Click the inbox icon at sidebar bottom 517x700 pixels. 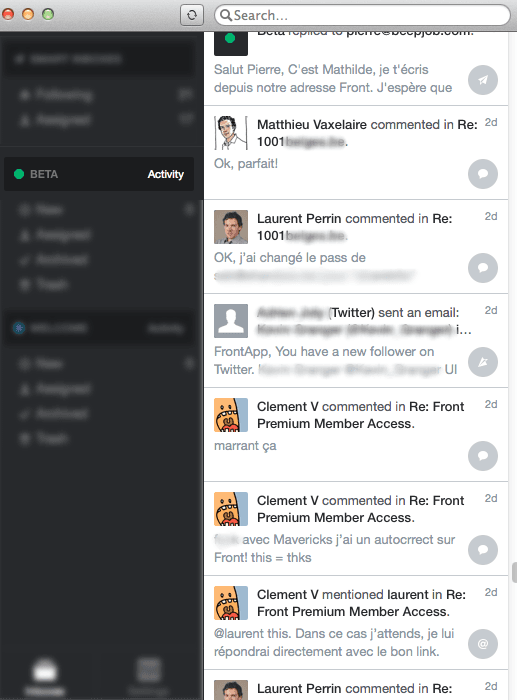(44, 671)
